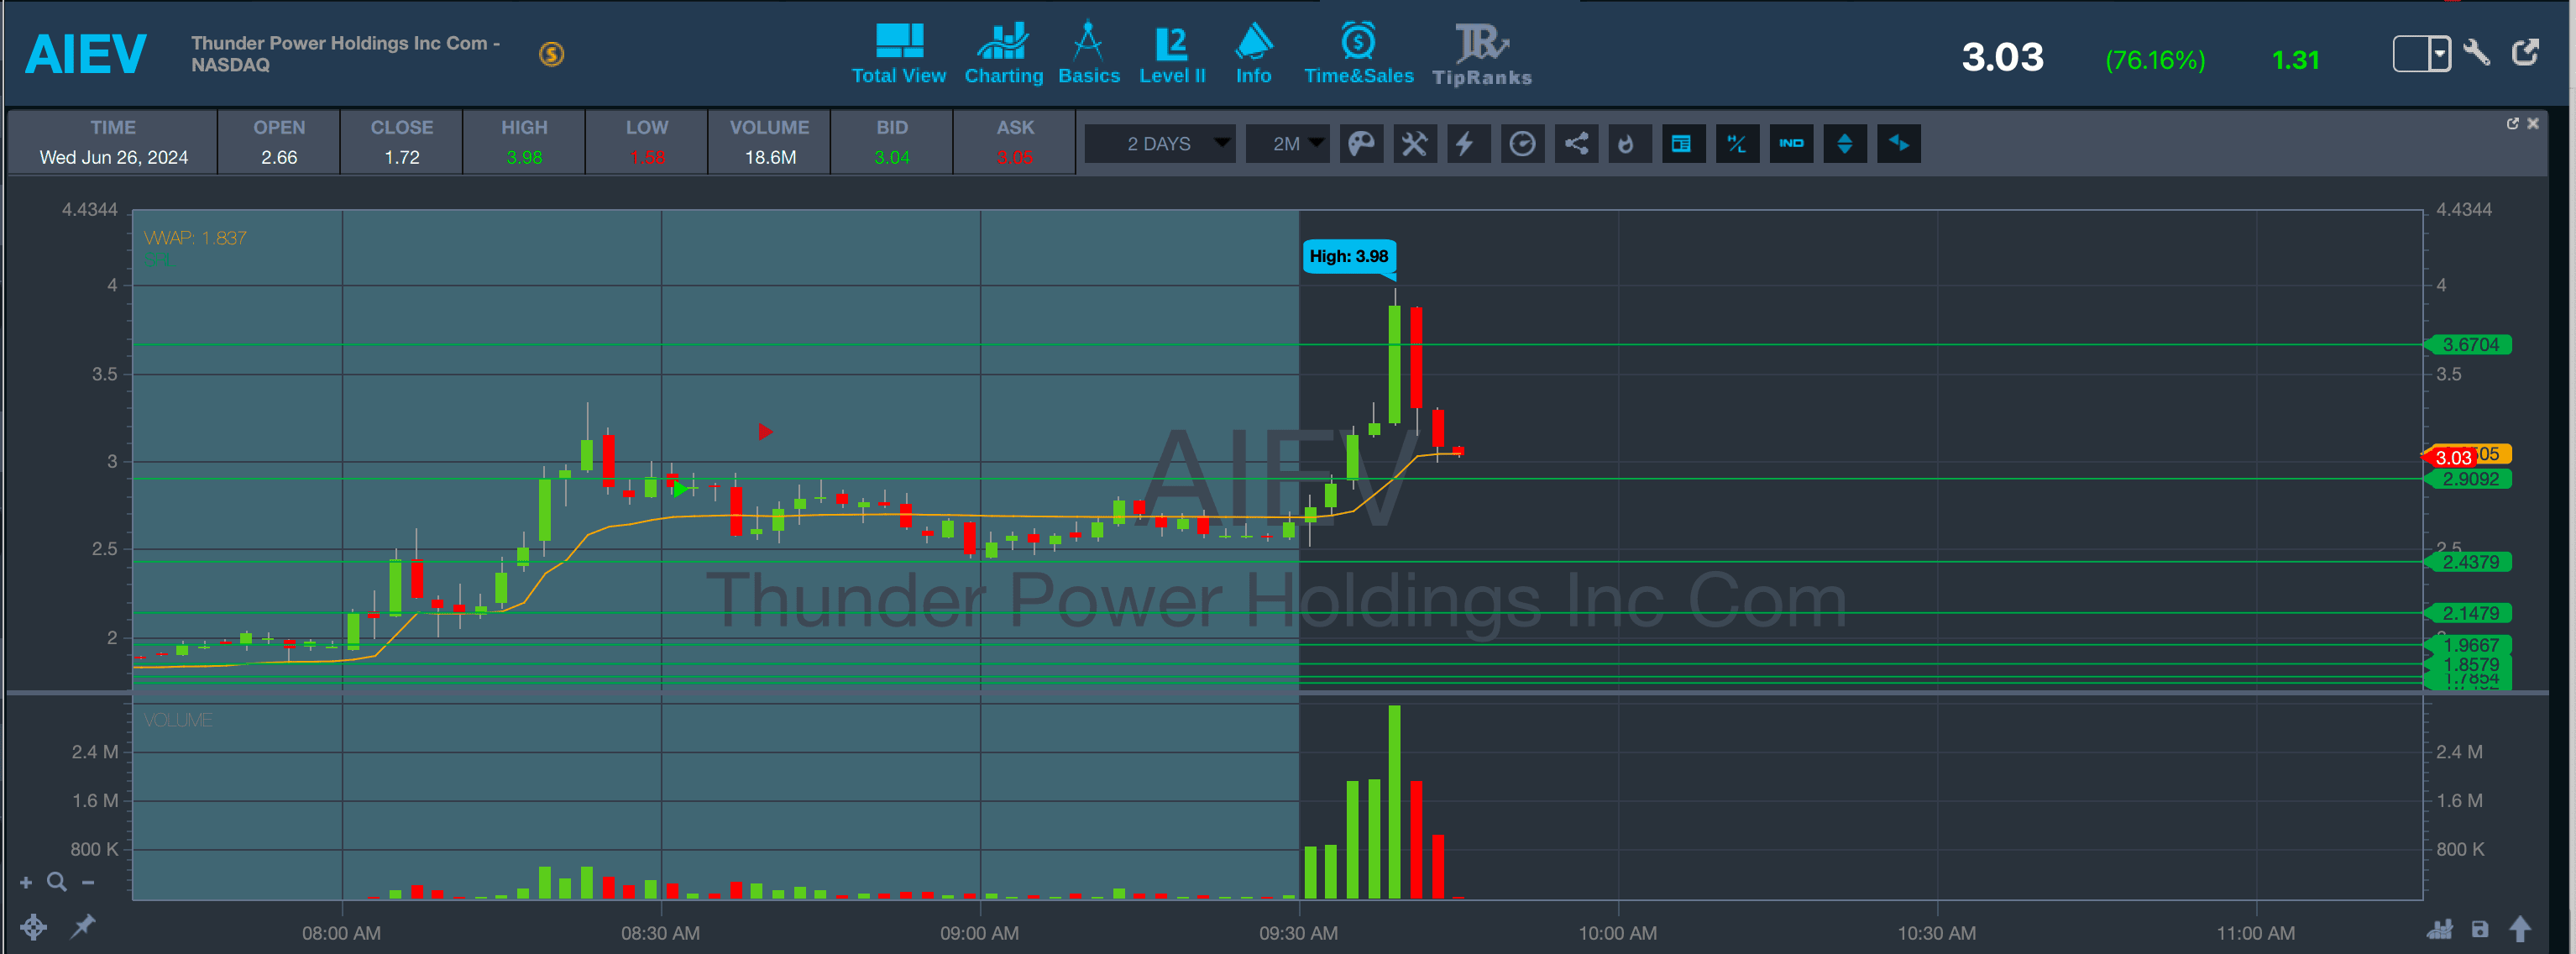Toggle the IND indicators button

click(1791, 144)
